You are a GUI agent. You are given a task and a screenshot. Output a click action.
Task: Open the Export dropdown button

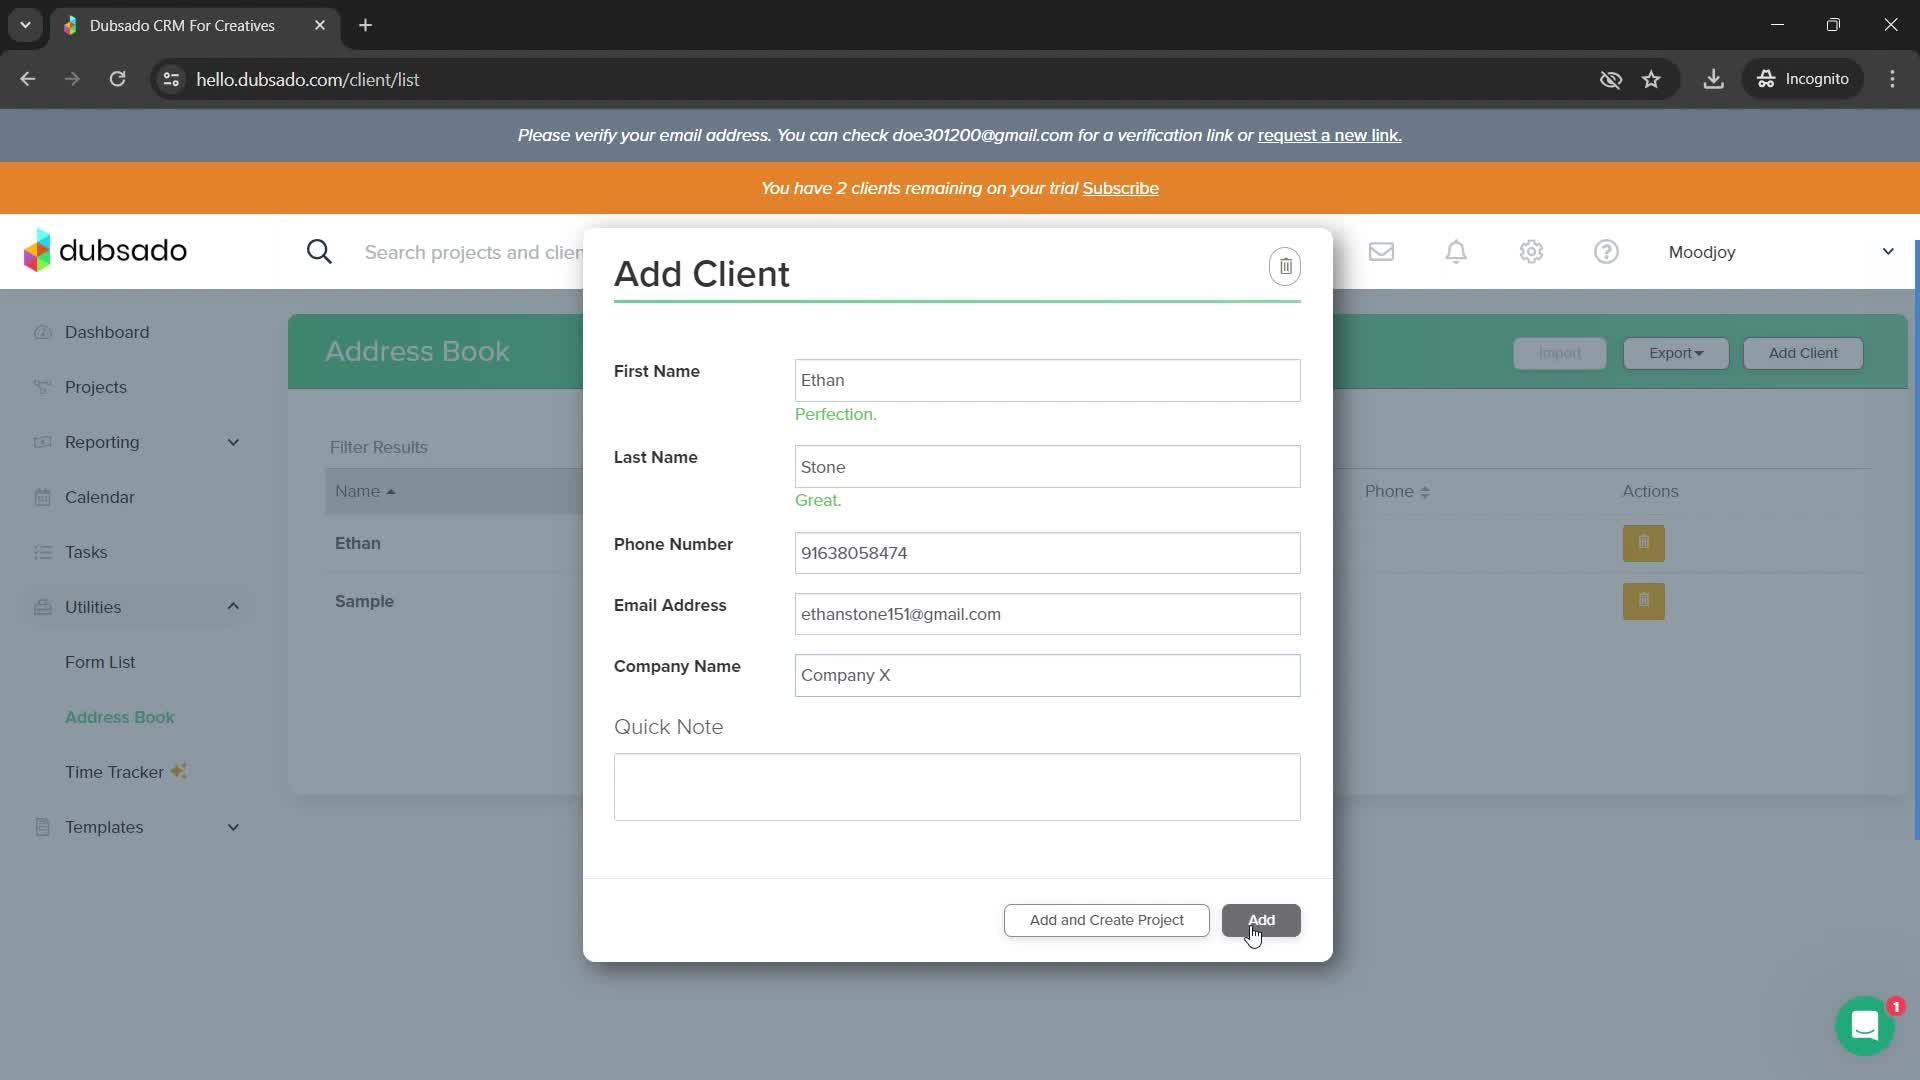tap(1675, 353)
